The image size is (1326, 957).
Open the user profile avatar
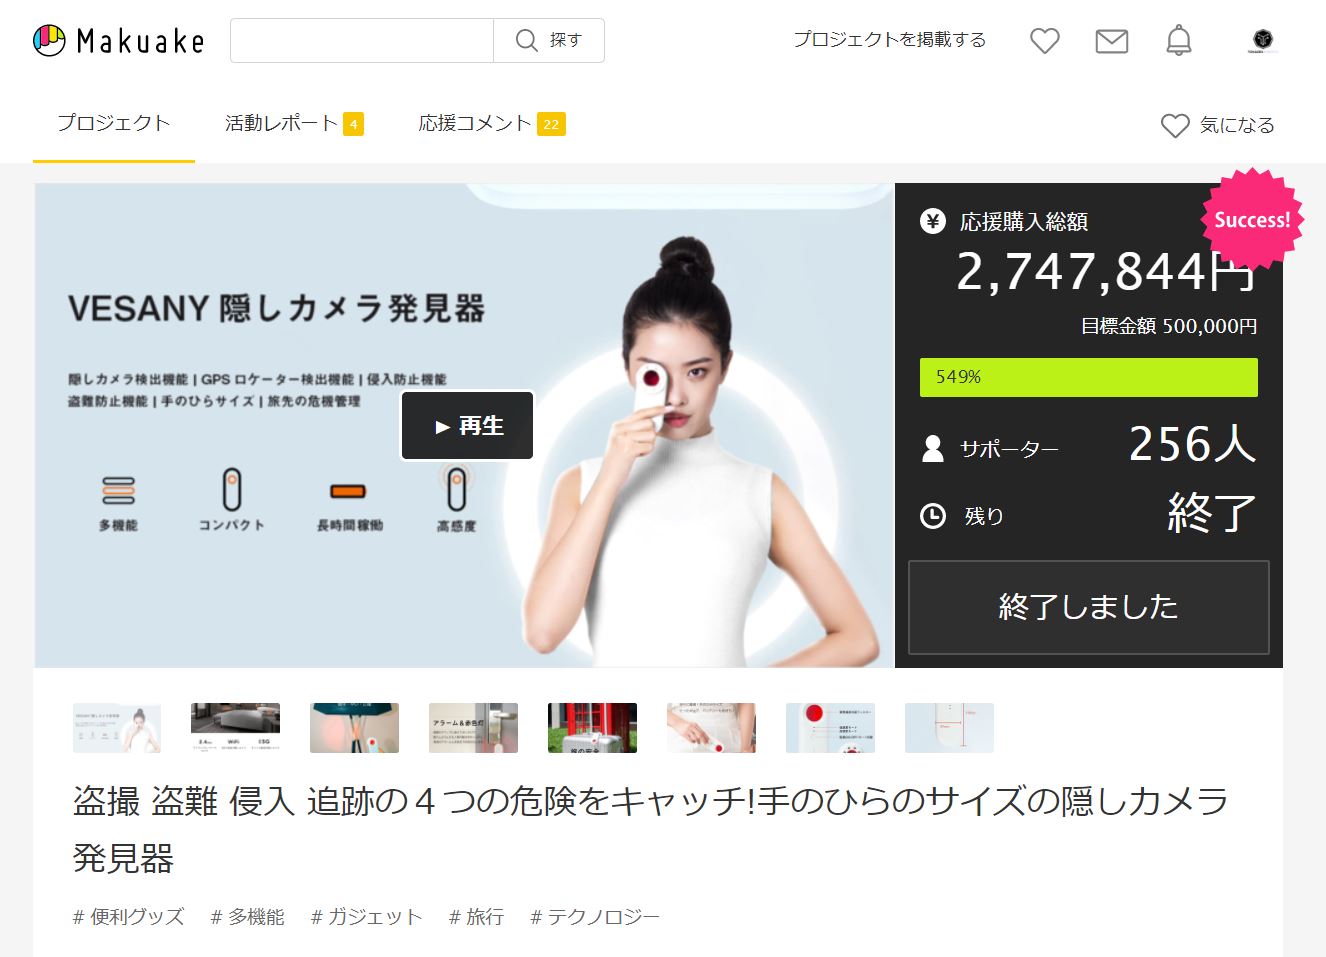click(x=1263, y=40)
